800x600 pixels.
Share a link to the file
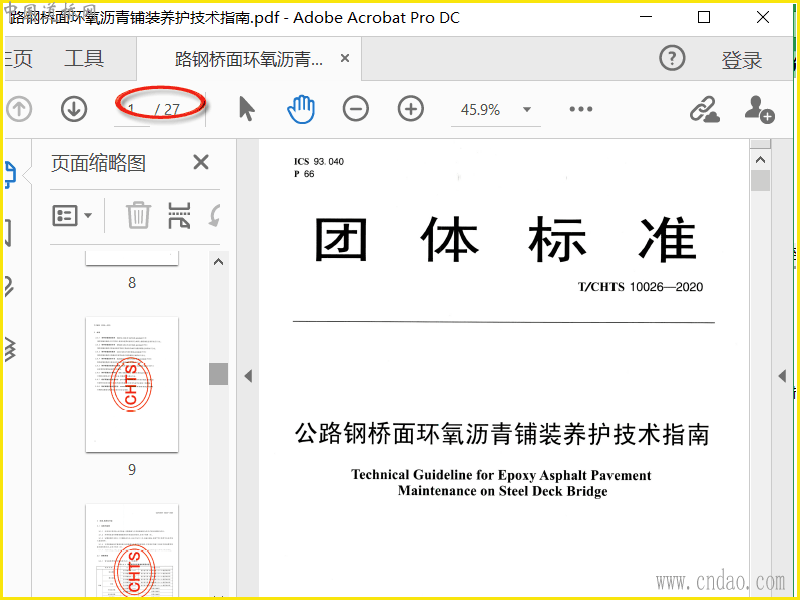[705, 109]
